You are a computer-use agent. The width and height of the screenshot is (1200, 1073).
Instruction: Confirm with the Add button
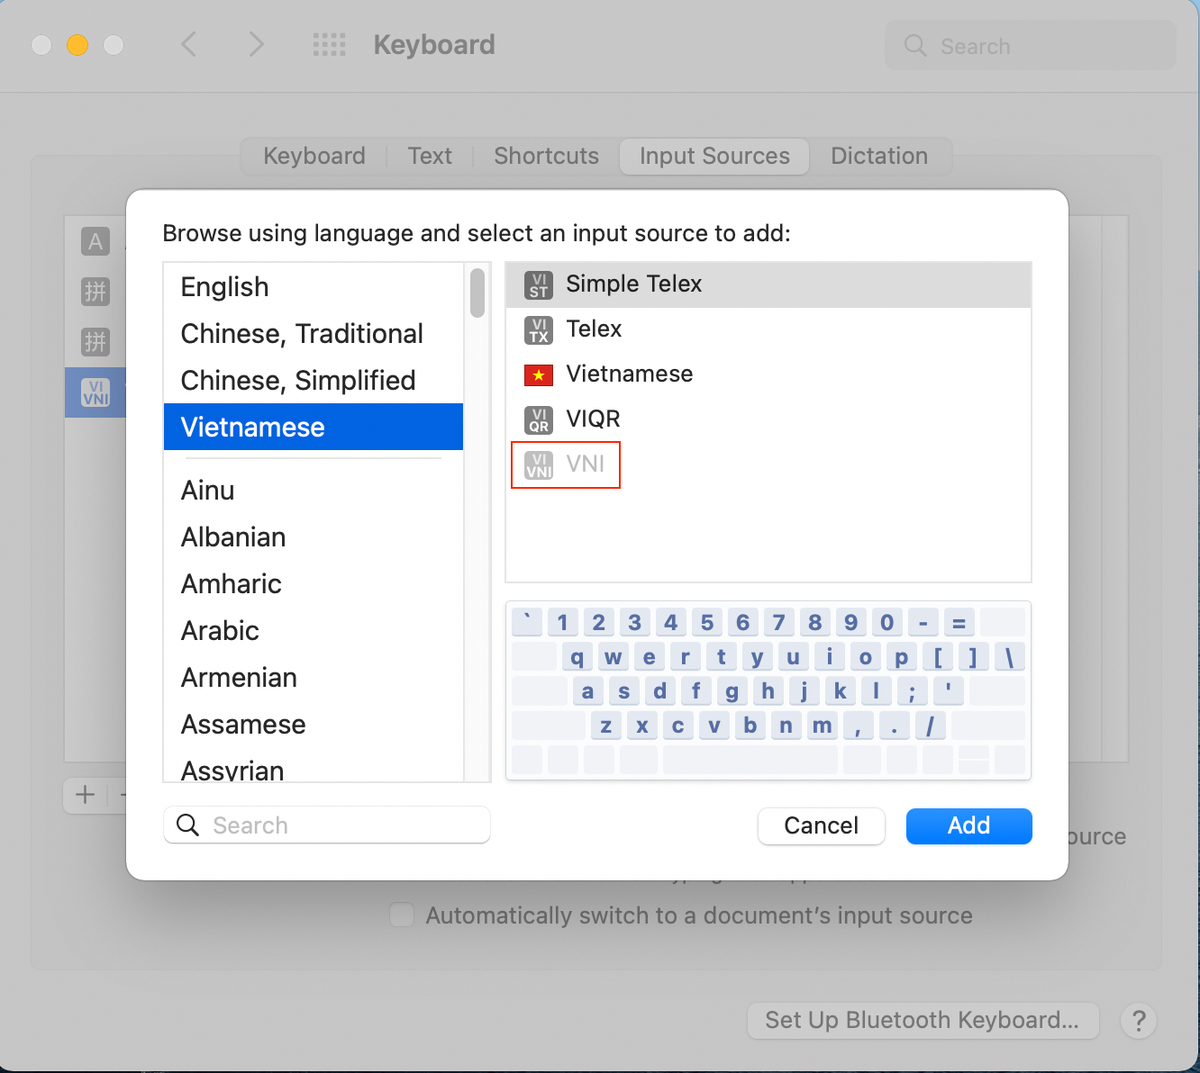[x=968, y=826]
